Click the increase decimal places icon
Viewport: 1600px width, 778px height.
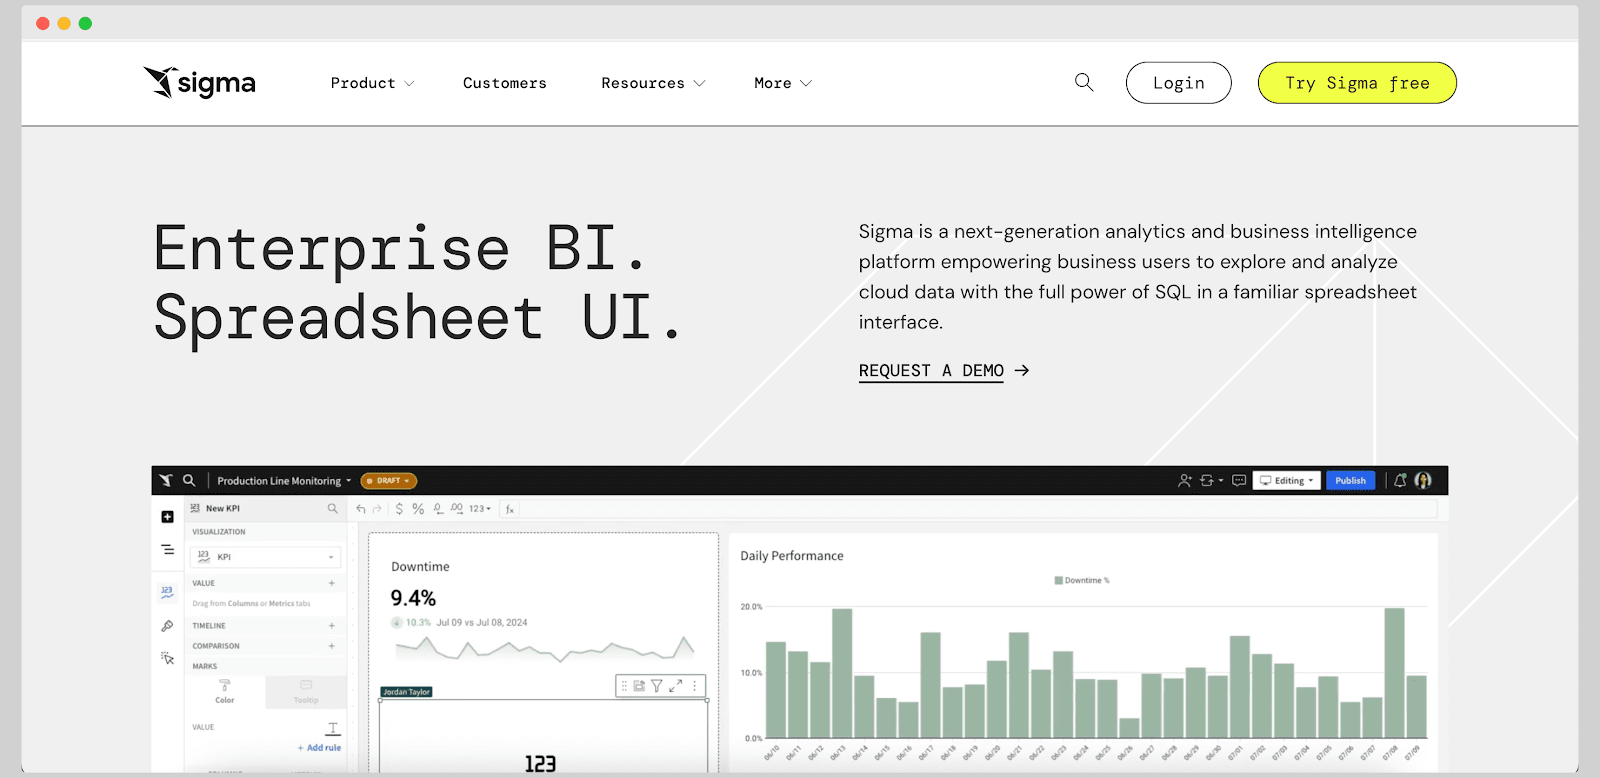point(457,509)
